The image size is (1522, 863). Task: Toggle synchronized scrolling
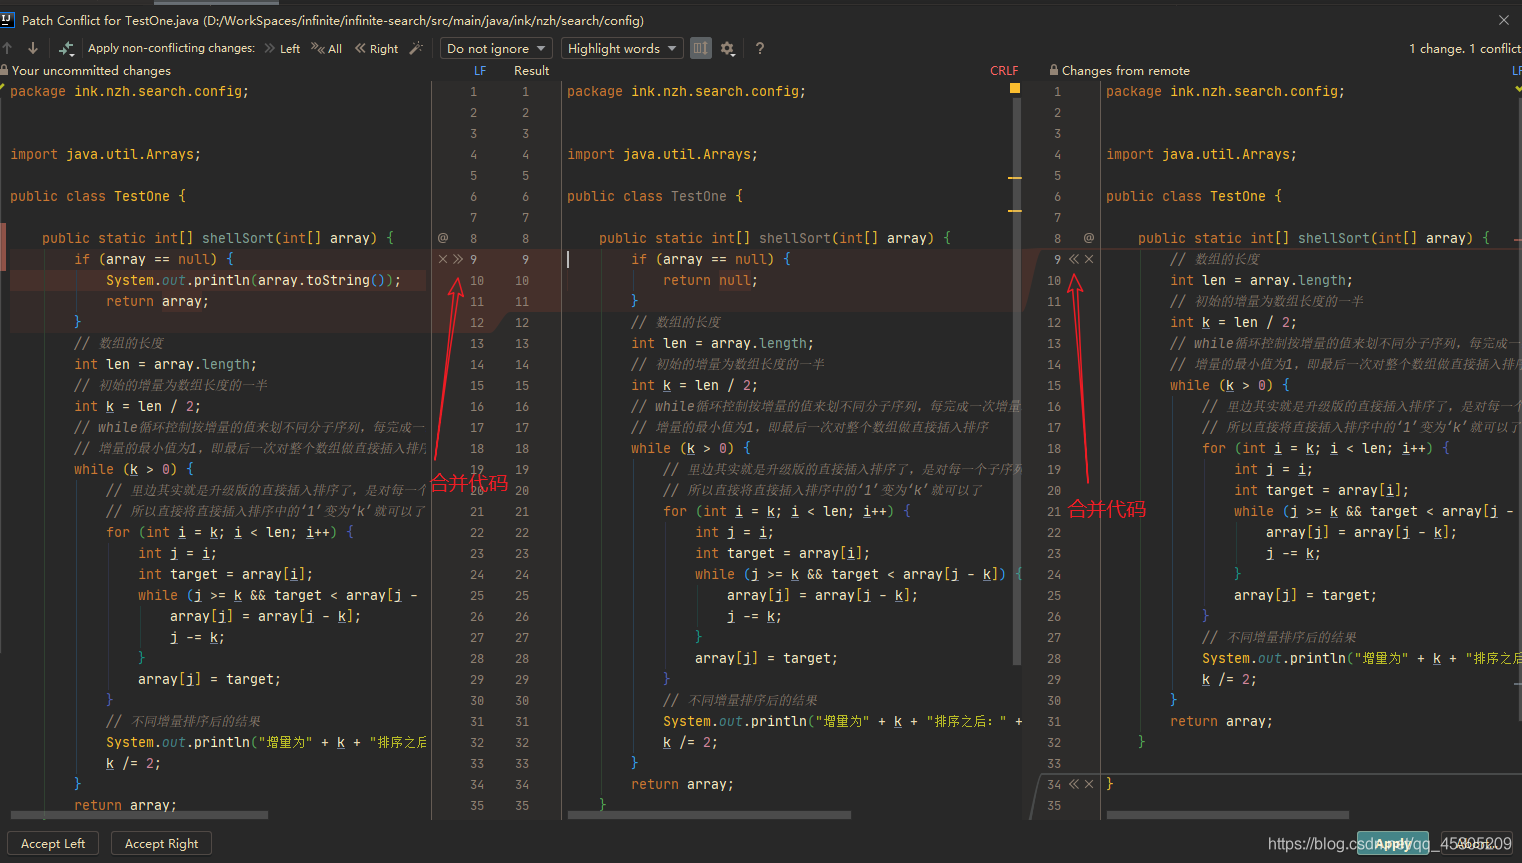pyautogui.click(x=700, y=48)
